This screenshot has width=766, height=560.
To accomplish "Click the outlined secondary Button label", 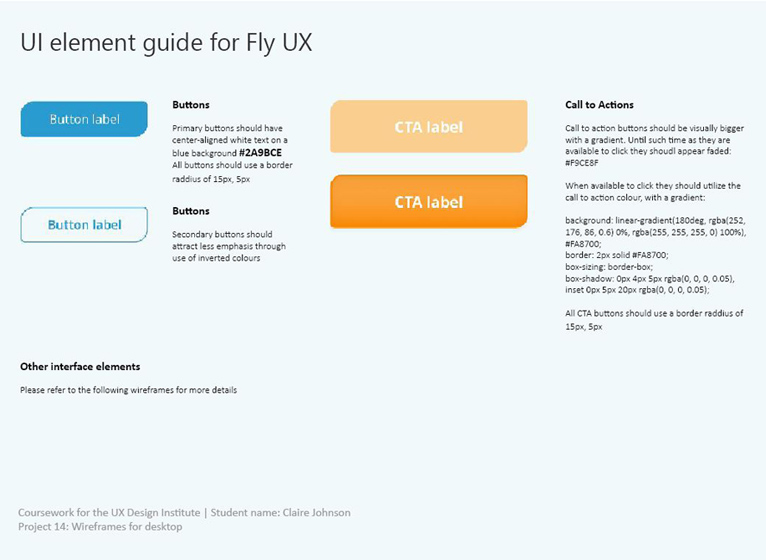I will 84,225.
